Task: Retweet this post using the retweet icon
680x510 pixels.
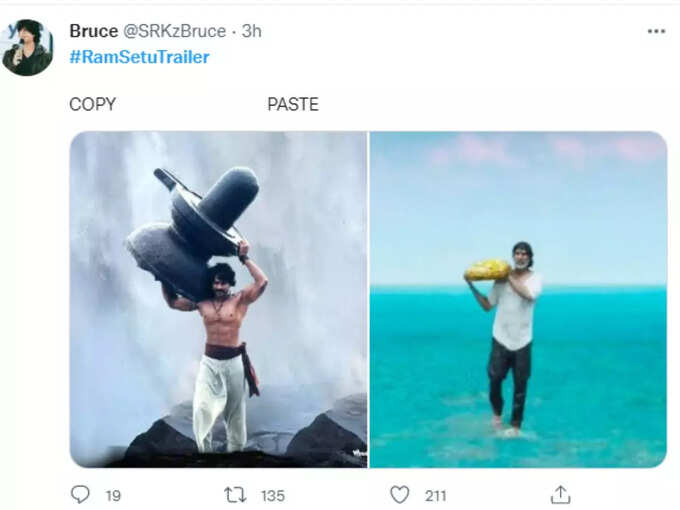Action: point(235,495)
